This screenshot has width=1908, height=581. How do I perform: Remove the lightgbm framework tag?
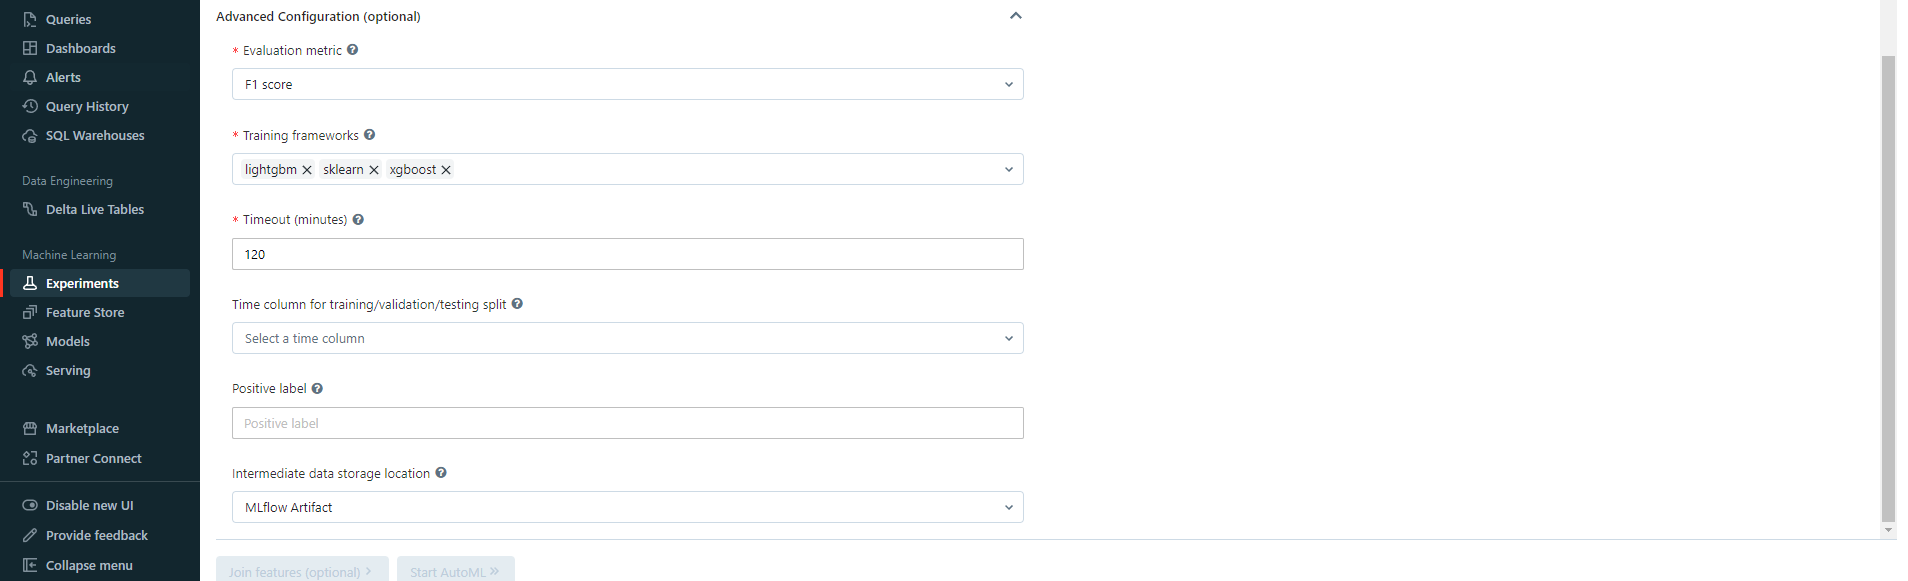point(307,170)
